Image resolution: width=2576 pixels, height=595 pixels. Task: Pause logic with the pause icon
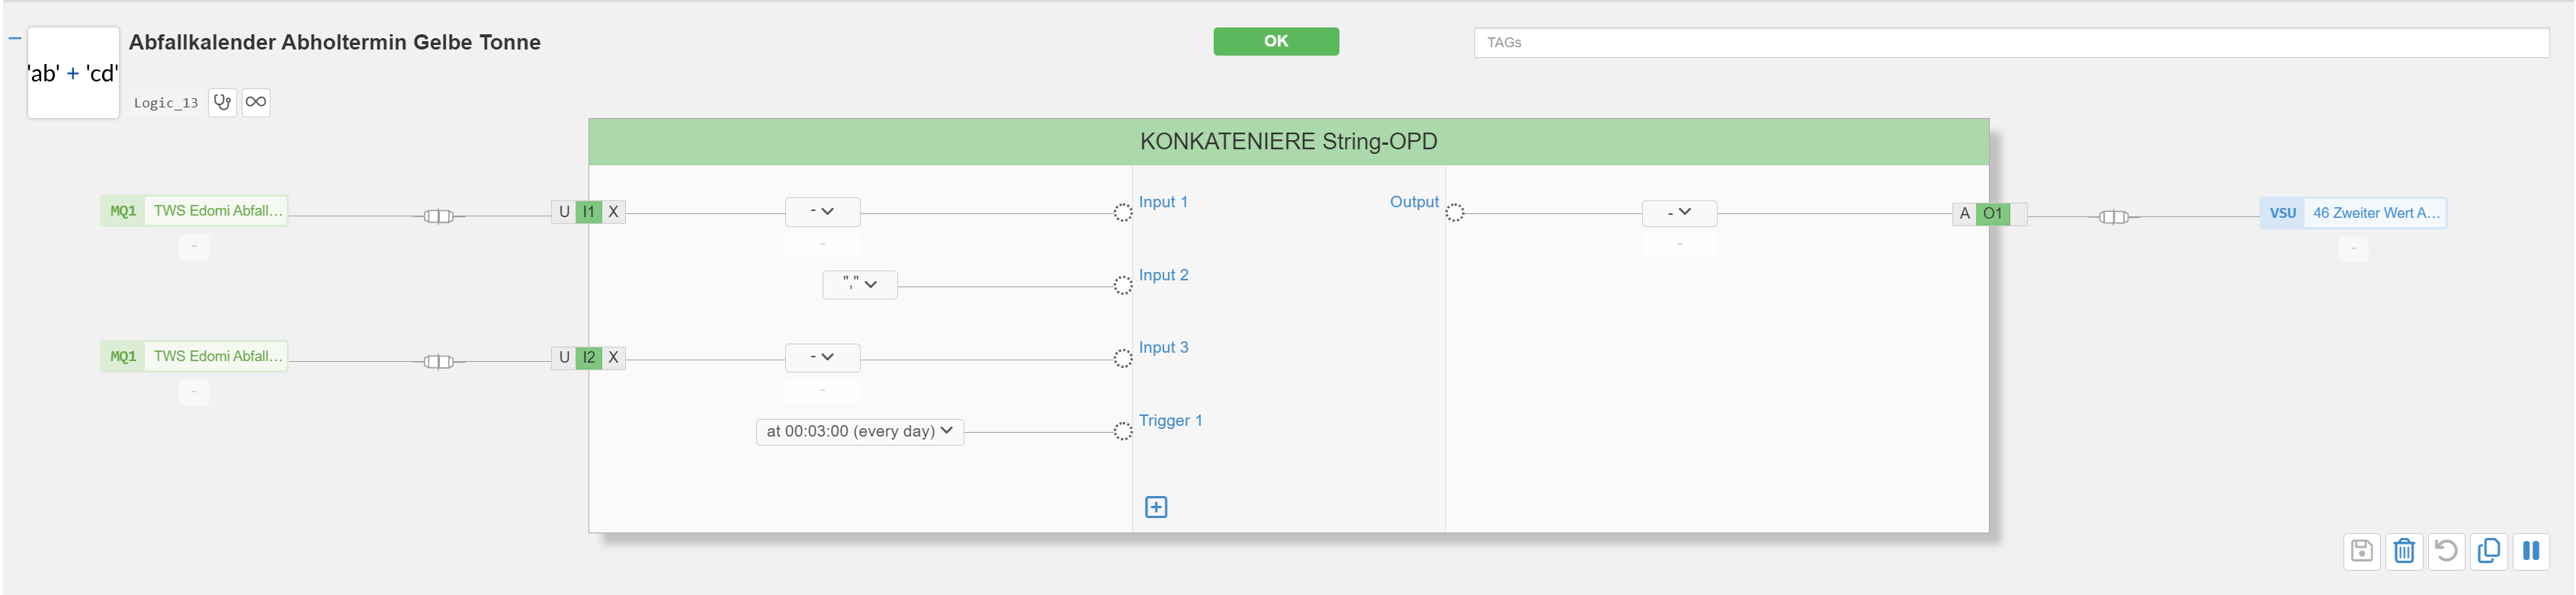(2531, 551)
